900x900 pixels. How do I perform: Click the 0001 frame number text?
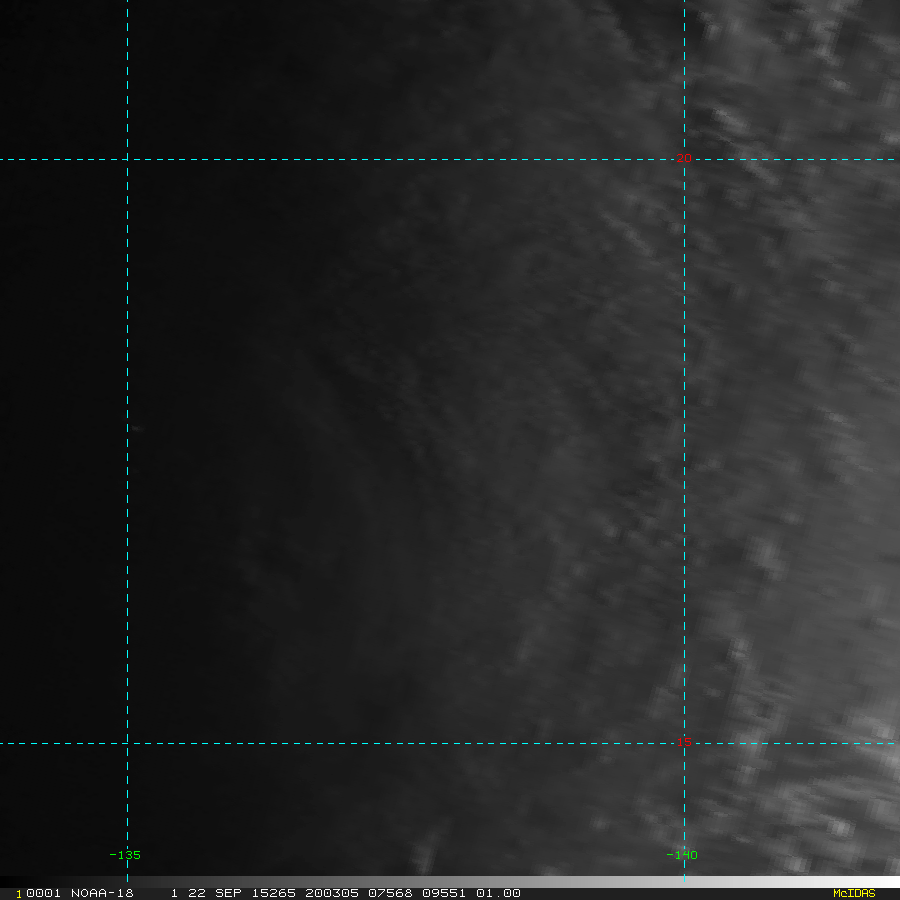pyautogui.click(x=44, y=893)
